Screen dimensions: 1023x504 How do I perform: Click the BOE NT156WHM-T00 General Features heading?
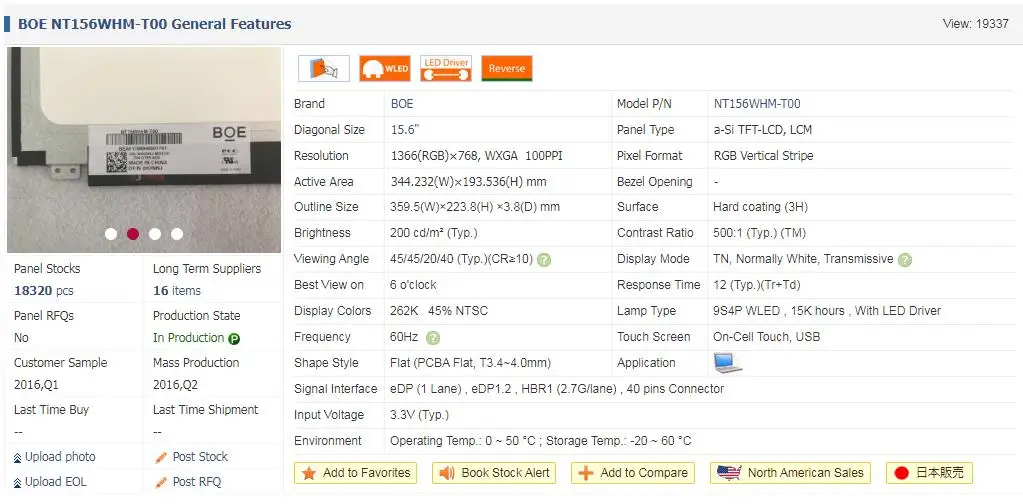click(x=155, y=24)
